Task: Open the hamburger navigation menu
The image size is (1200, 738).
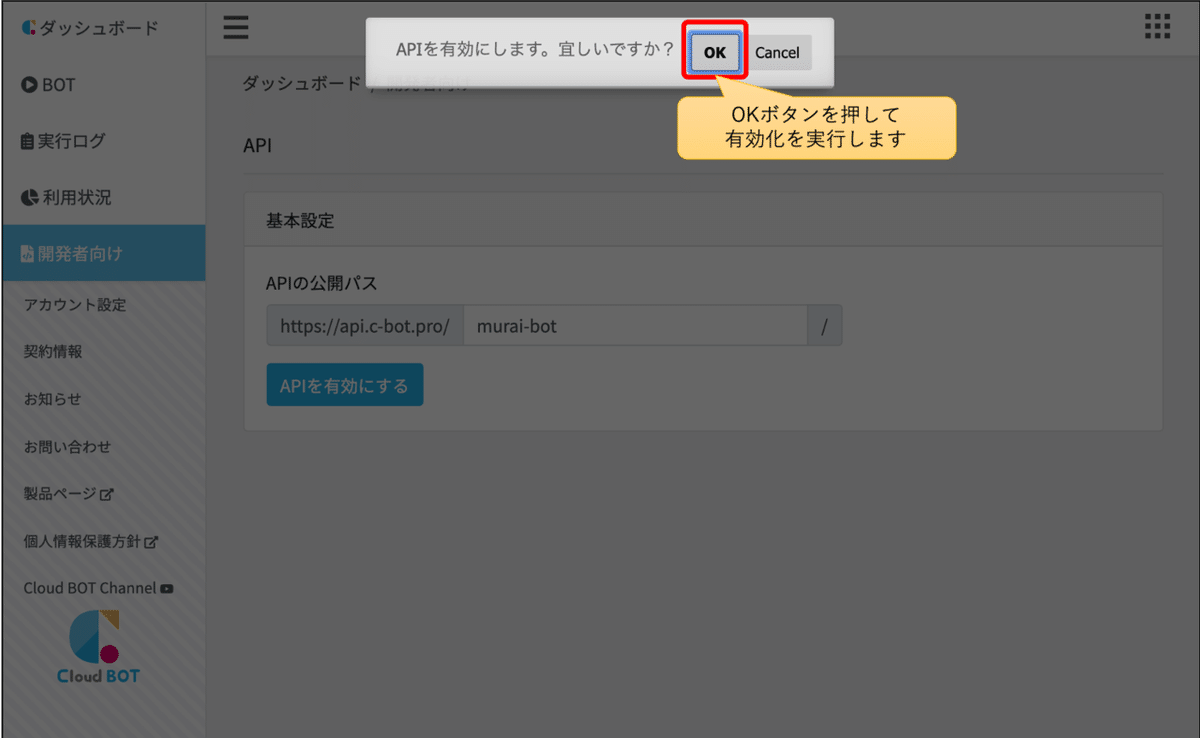Action: click(x=236, y=28)
